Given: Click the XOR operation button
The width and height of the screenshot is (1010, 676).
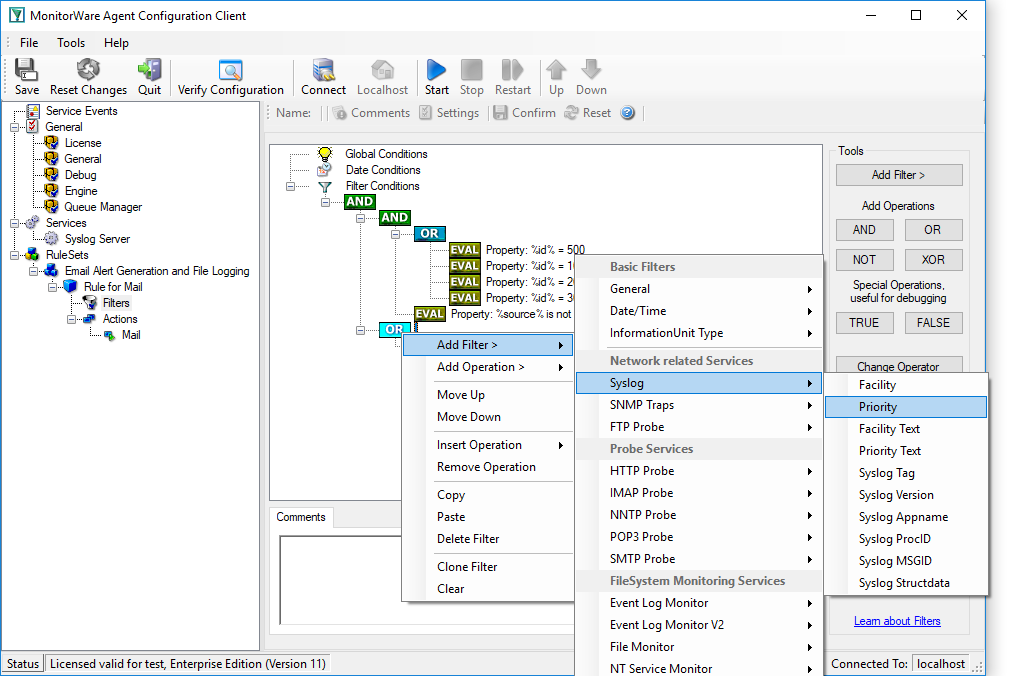Looking at the screenshot, I should [933, 260].
